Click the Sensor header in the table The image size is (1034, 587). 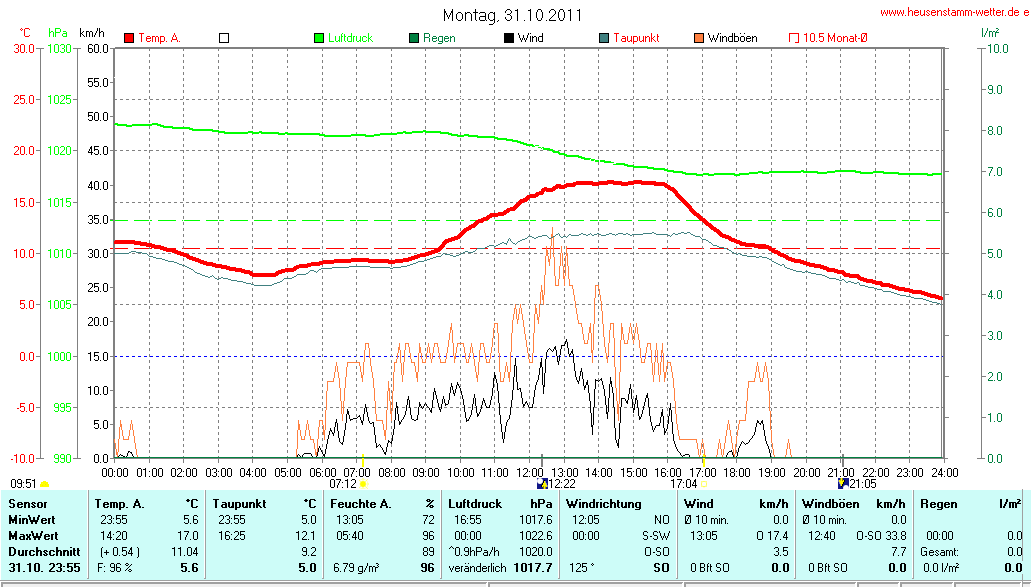point(28,503)
